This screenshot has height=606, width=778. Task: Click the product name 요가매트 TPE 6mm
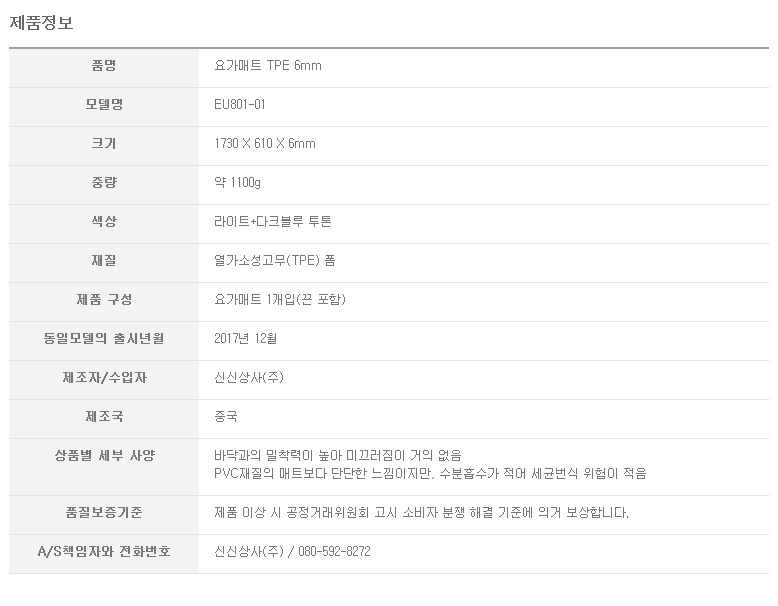268,66
